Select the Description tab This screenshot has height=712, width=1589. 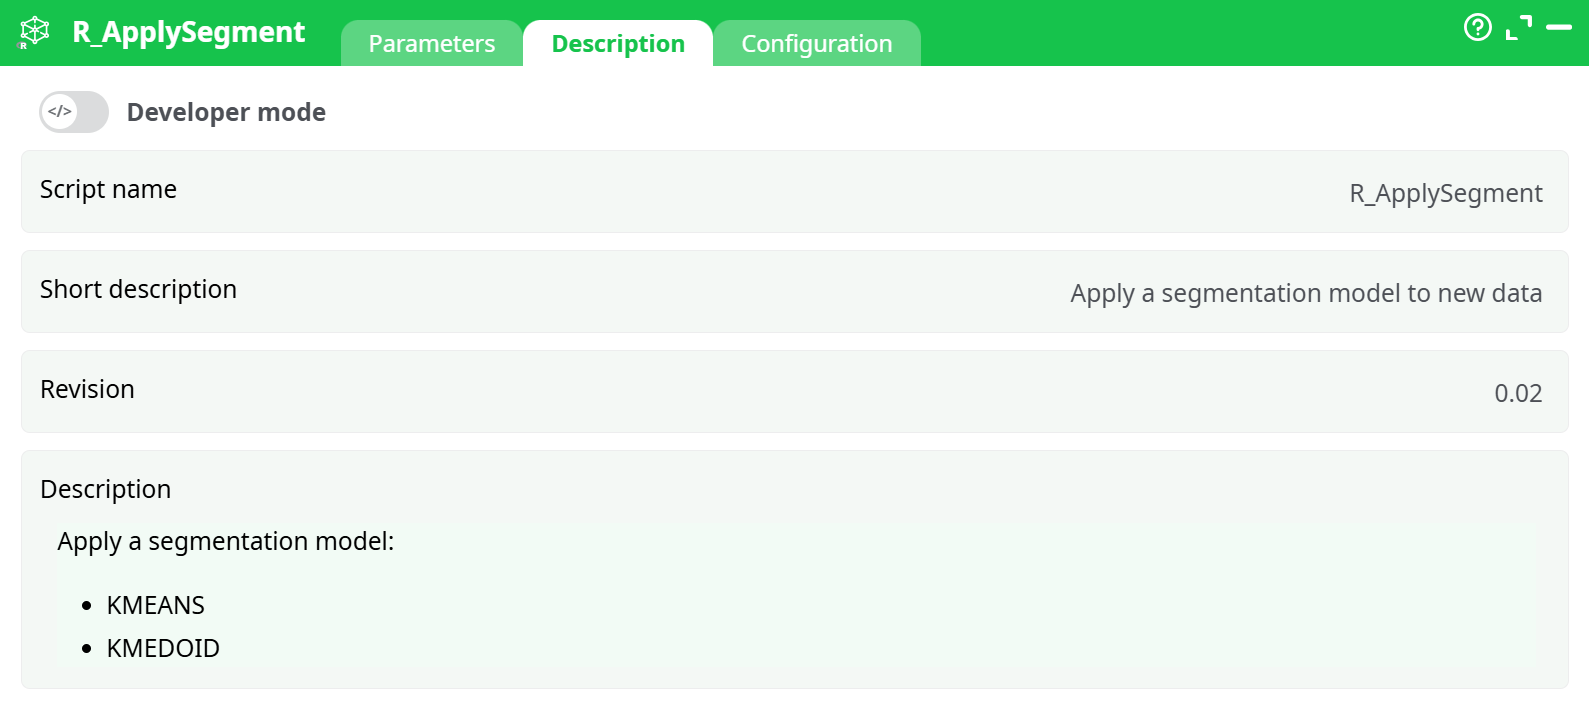pos(618,44)
